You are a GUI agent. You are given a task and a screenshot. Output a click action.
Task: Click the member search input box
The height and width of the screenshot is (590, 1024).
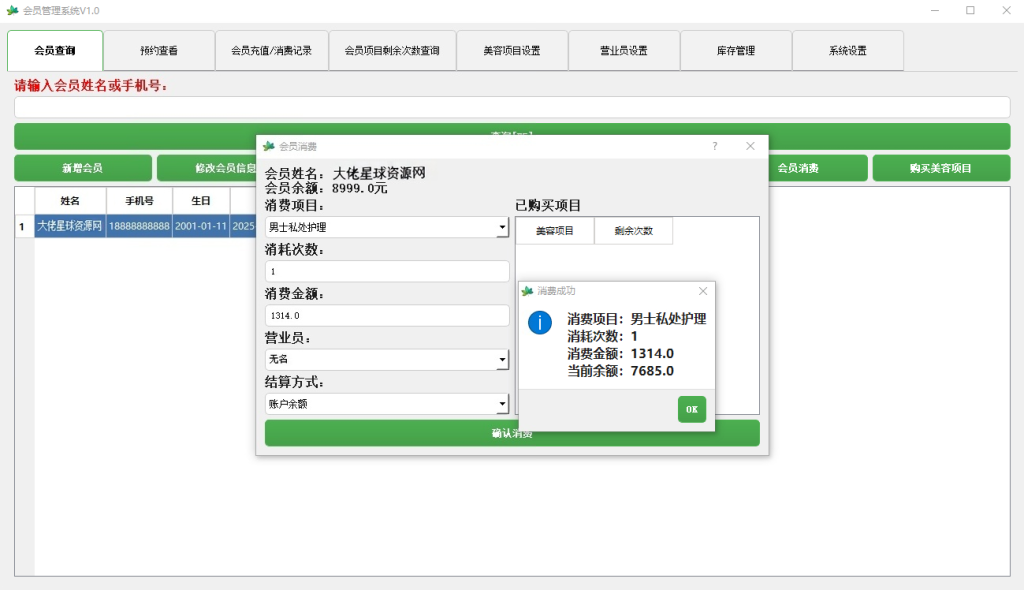(511, 106)
